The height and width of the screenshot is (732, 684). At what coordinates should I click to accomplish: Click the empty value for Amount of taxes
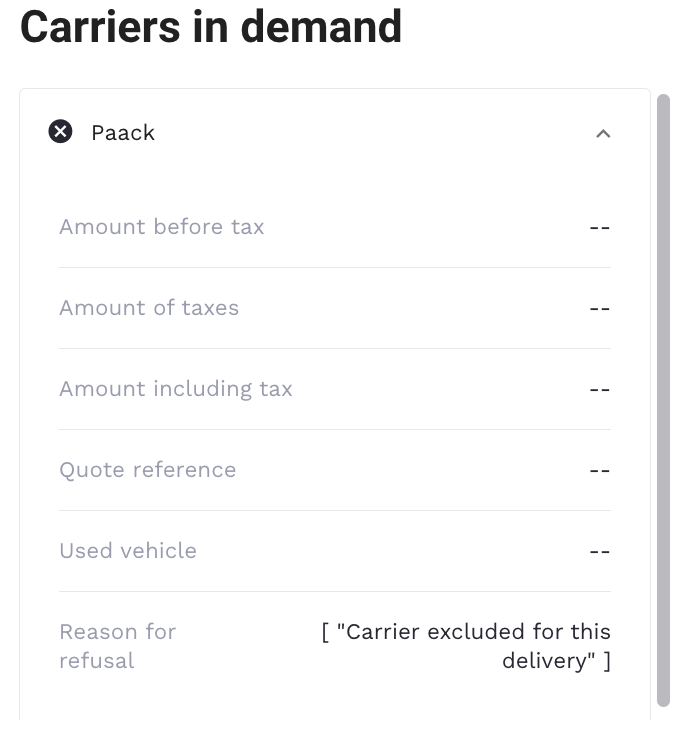click(x=599, y=308)
